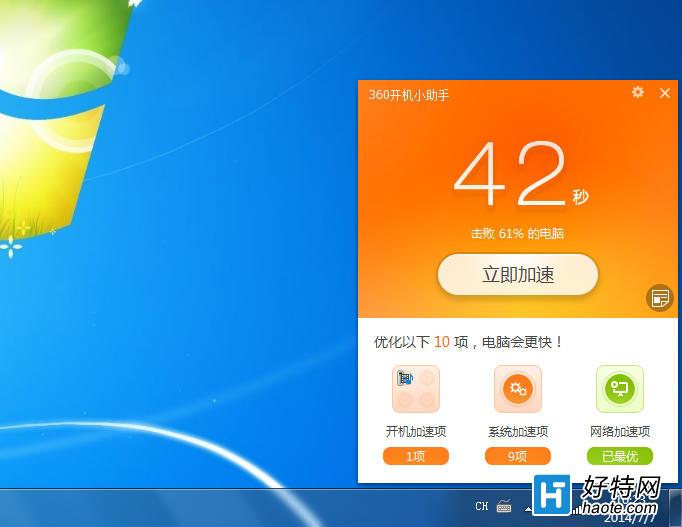The image size is (682, 527).
Task: Click the 击败 61% 的电脑 text
Action: coord(518,234)
